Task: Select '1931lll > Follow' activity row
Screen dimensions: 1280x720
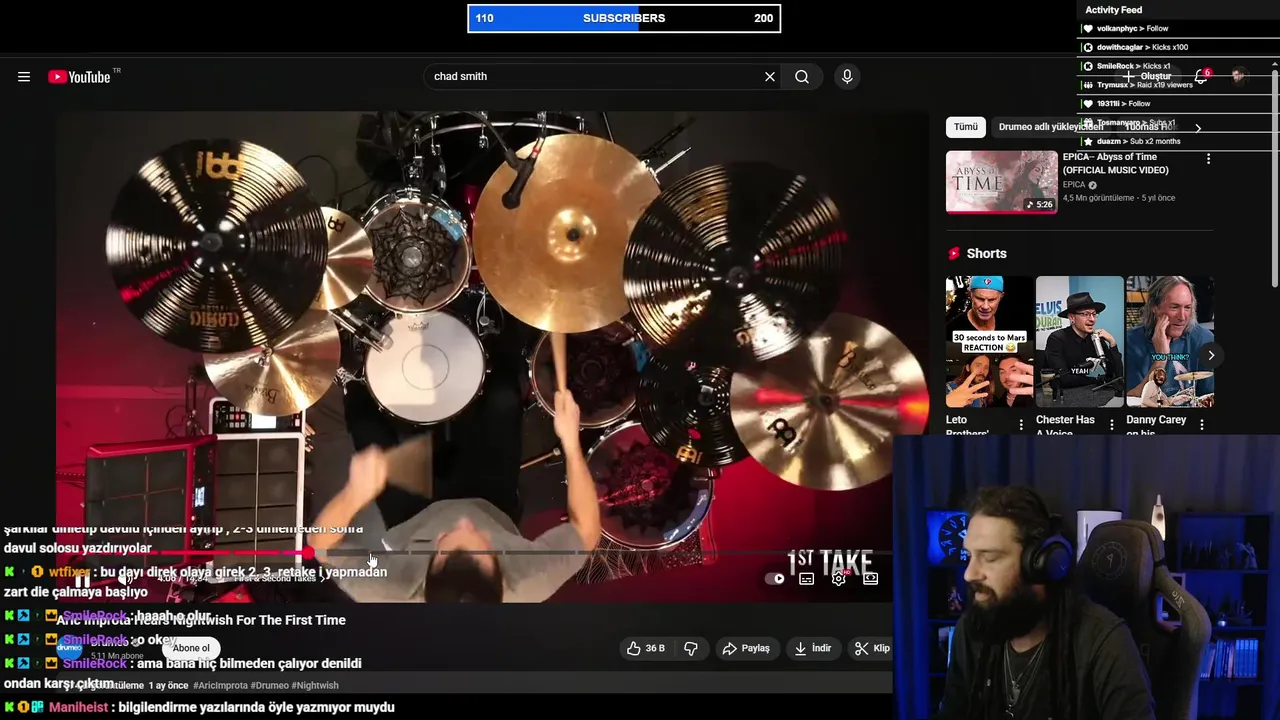Action: 1176,103
